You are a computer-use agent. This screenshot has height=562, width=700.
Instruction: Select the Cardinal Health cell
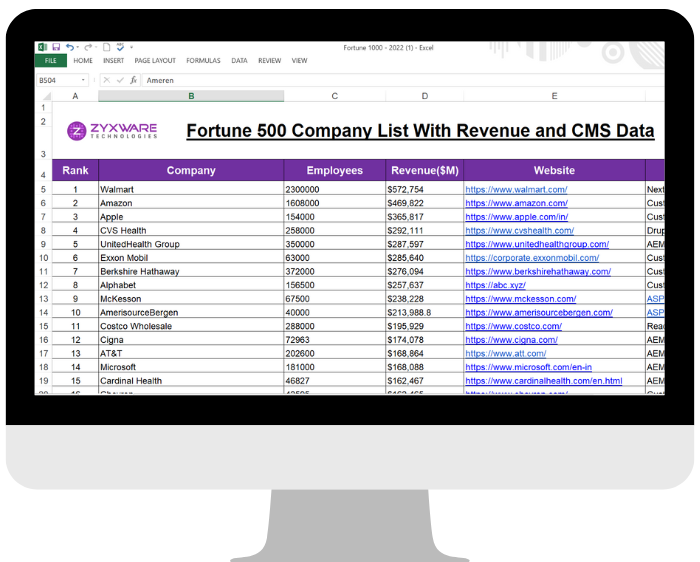tap(191, 381)
